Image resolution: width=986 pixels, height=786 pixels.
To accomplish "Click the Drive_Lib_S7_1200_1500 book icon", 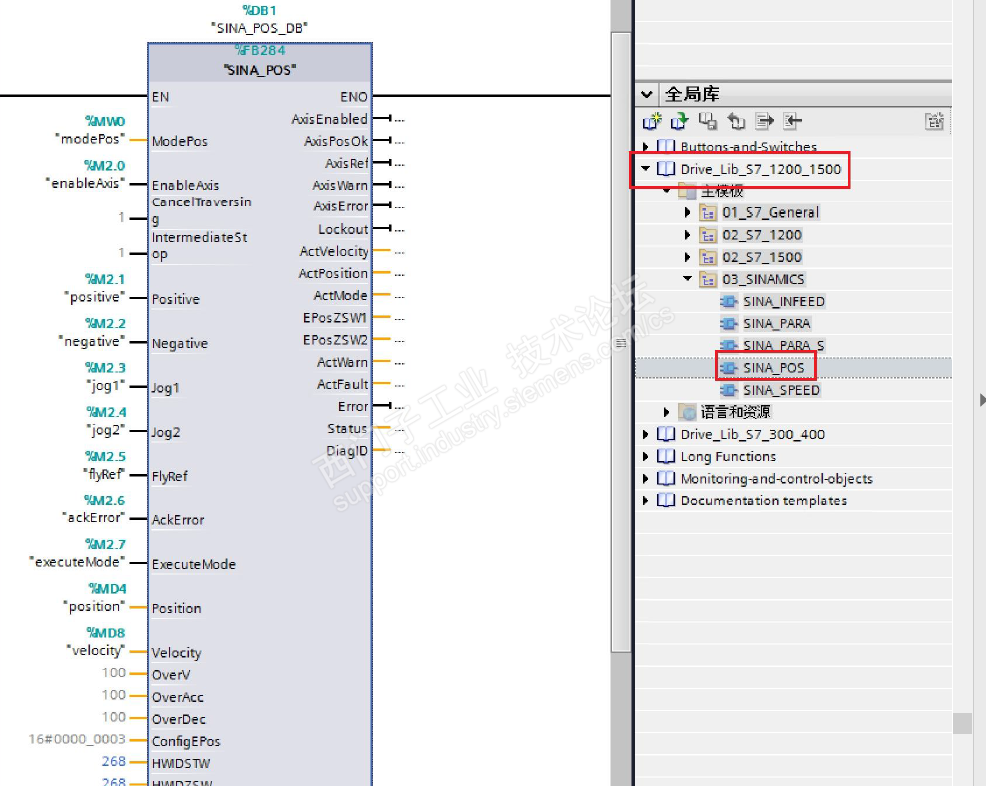I will 666,169.
